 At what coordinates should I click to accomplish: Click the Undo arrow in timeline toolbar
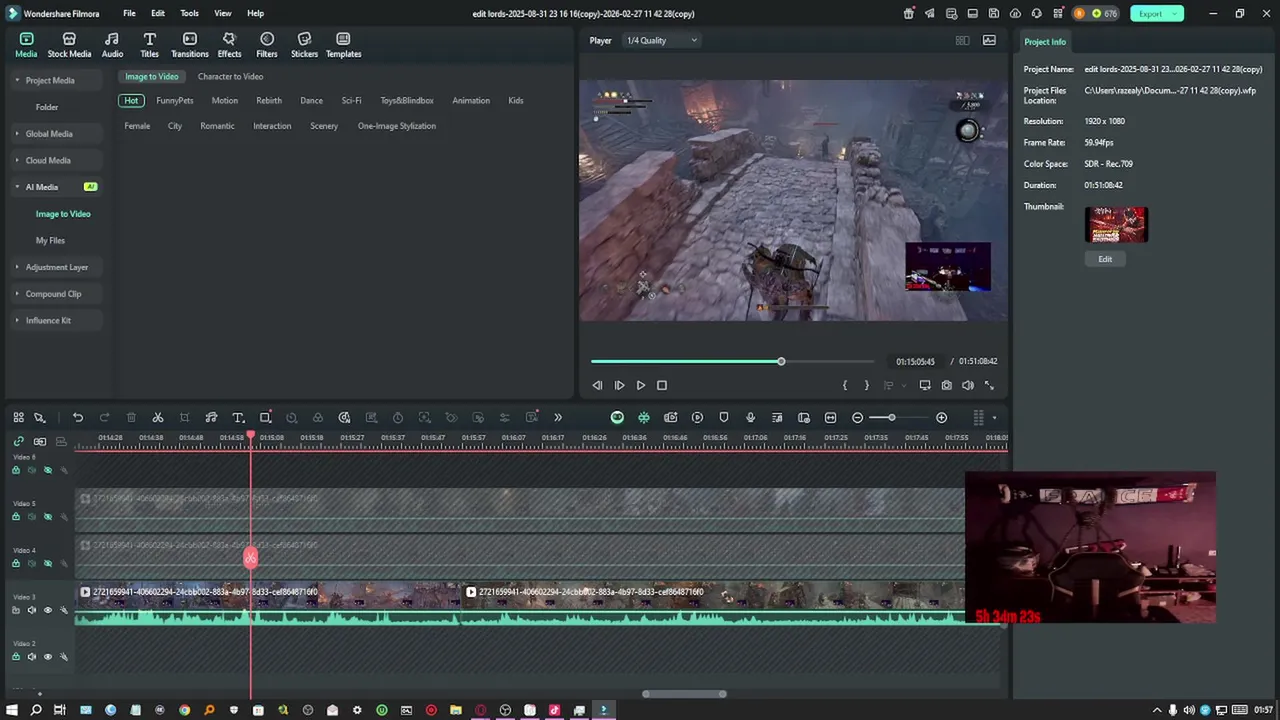(78, 417)
